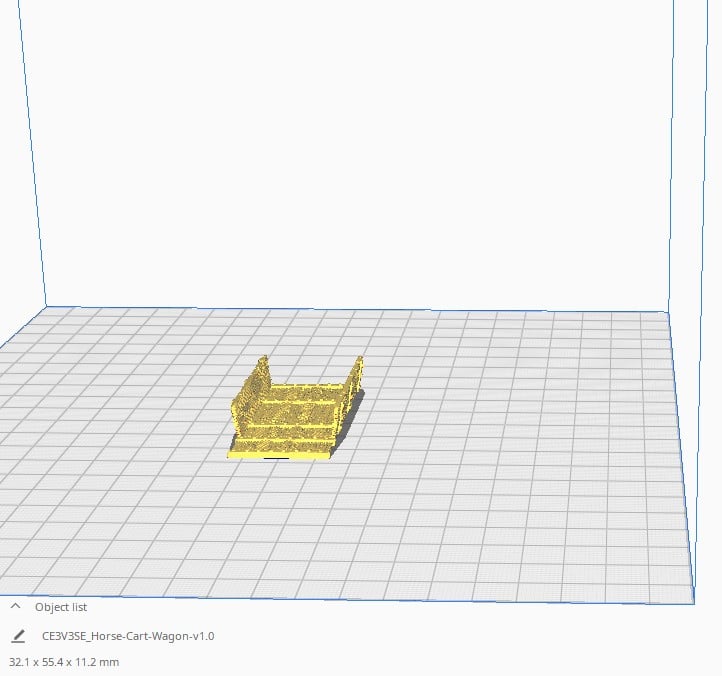Screen dimensions: 722x676
Task: Select the yellow Horse-Cart-Wagon model on the bed
Action: [296, 409]
